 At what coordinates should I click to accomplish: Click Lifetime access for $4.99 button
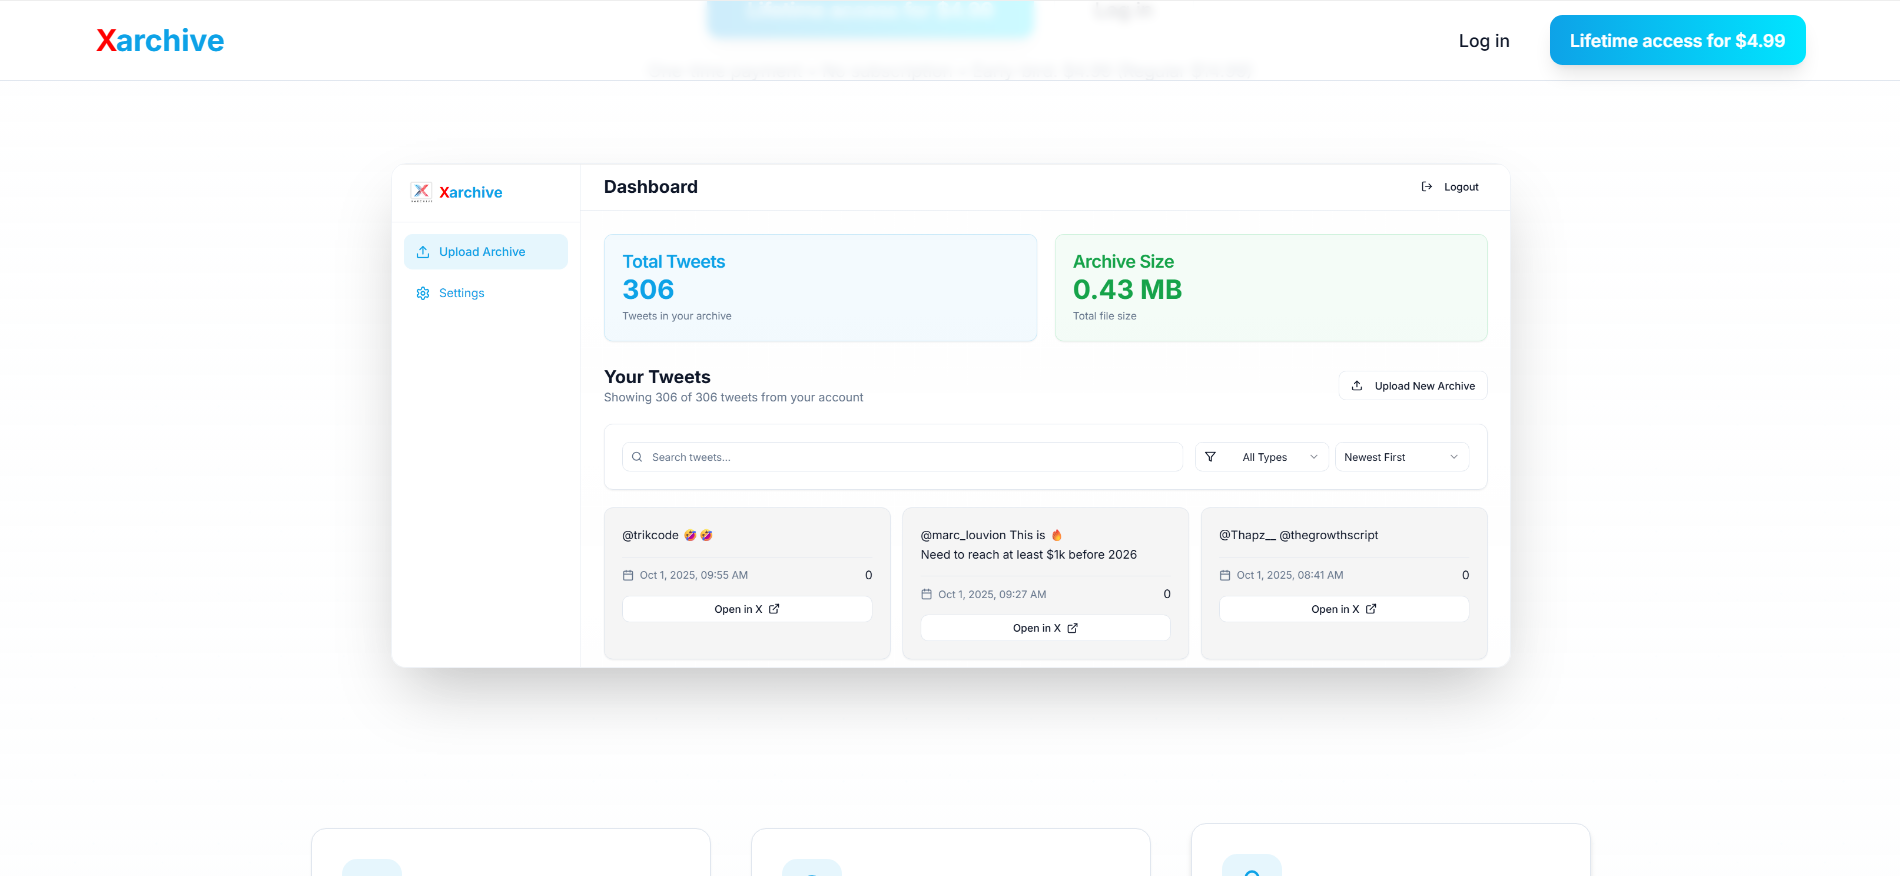tap(1677, 40)
